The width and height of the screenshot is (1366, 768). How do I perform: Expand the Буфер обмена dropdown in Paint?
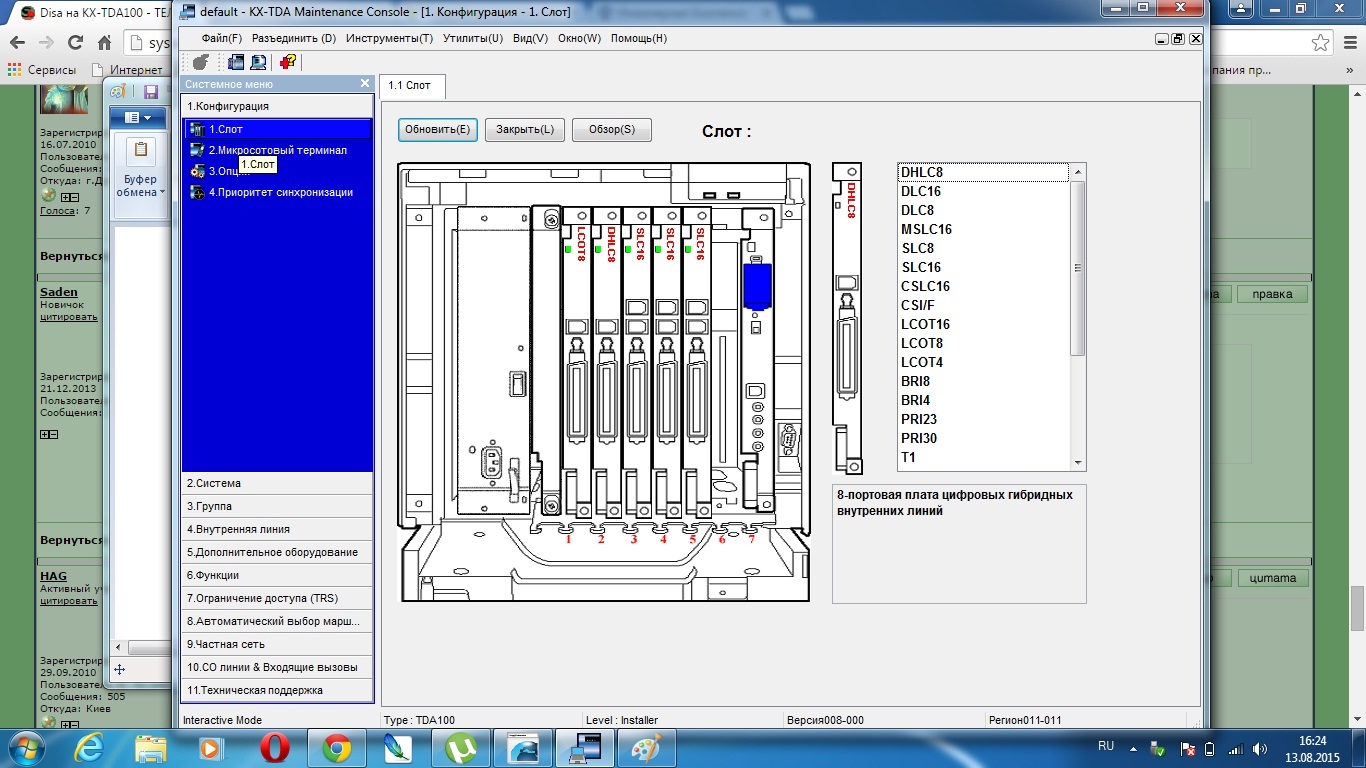pyautogui.click(x=140, y=186)
